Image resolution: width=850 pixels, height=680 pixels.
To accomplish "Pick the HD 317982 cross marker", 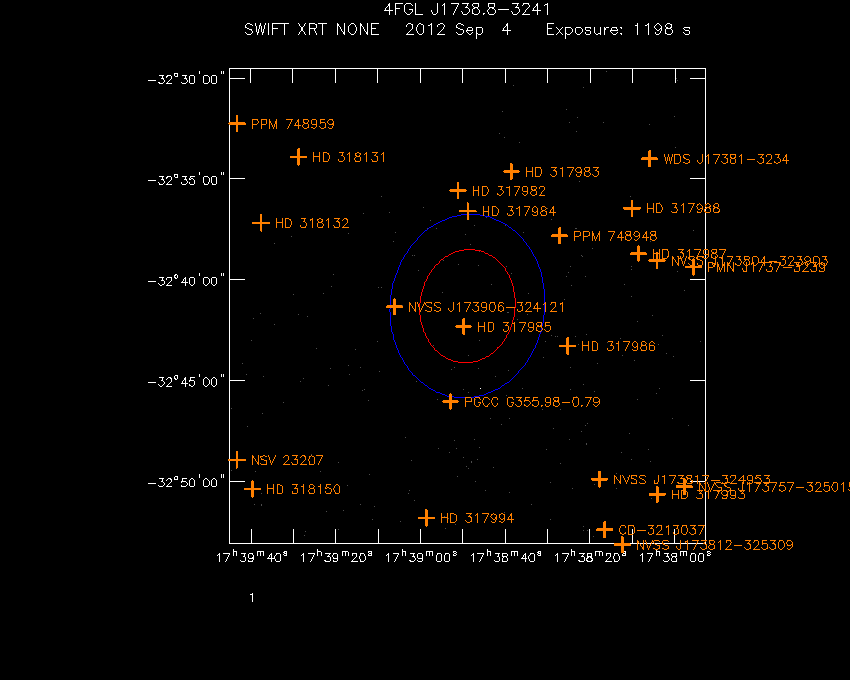I will pos(458,191).
